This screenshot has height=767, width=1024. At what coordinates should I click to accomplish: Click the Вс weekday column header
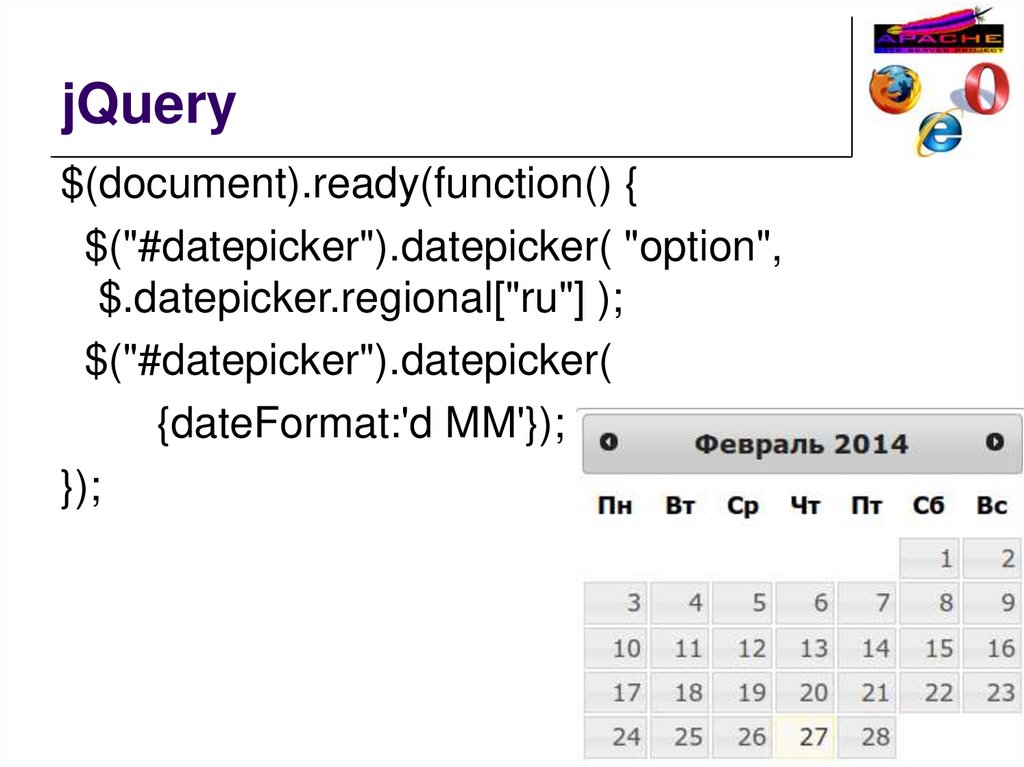(x=992, y=506)
